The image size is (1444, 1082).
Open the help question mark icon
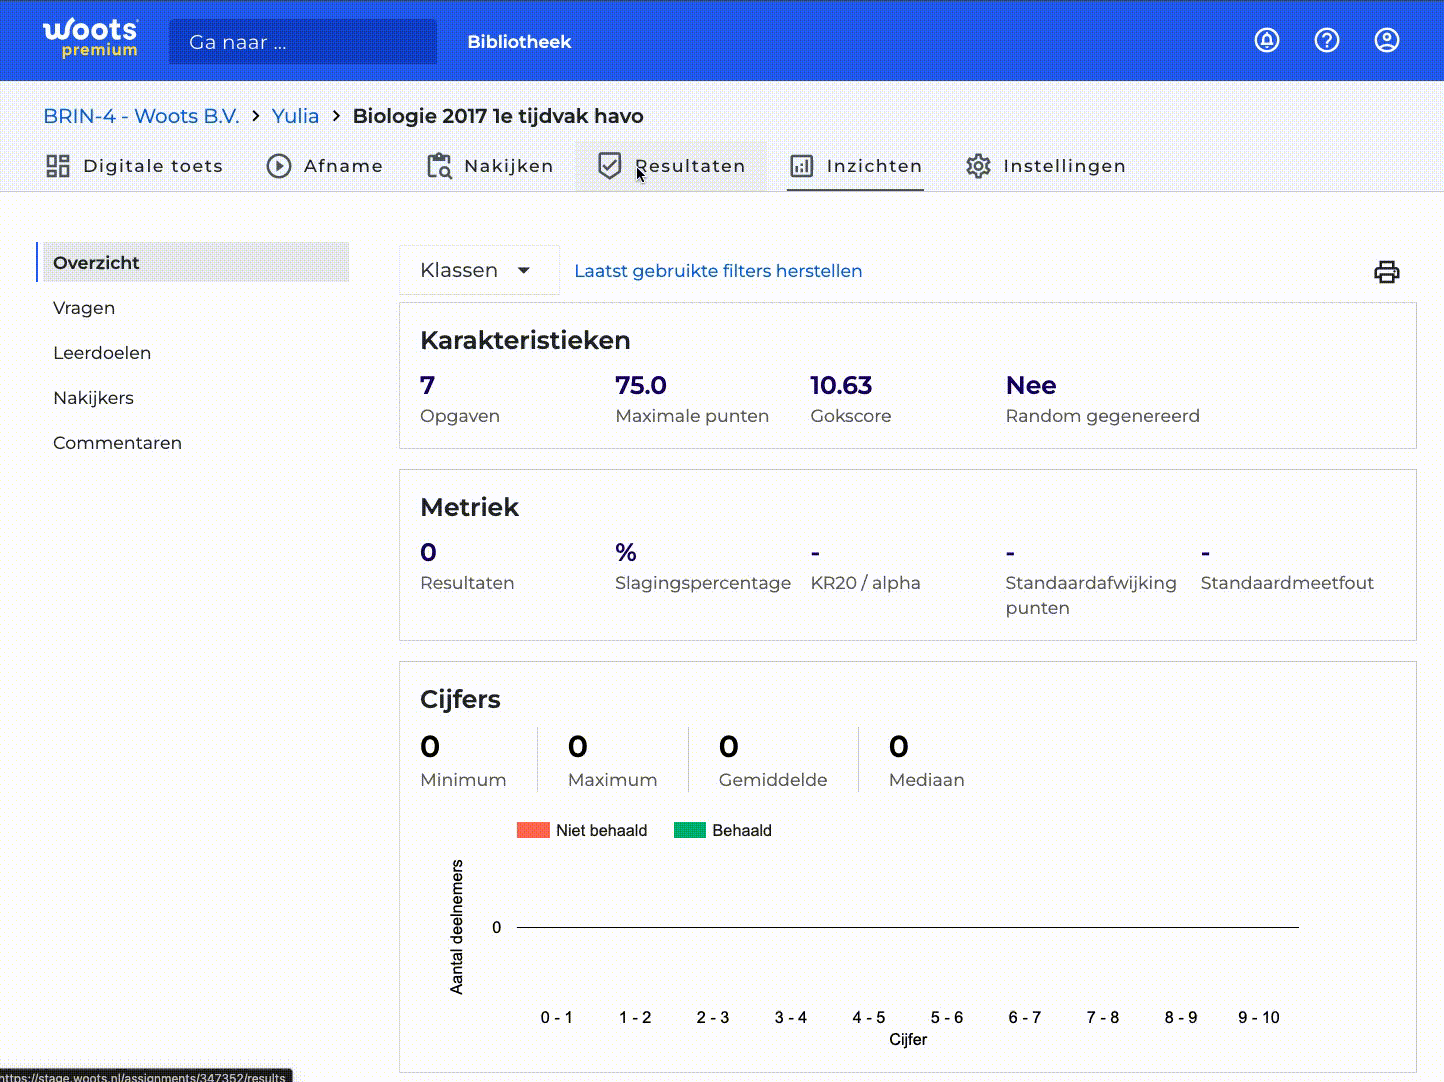coord(1327,40)
